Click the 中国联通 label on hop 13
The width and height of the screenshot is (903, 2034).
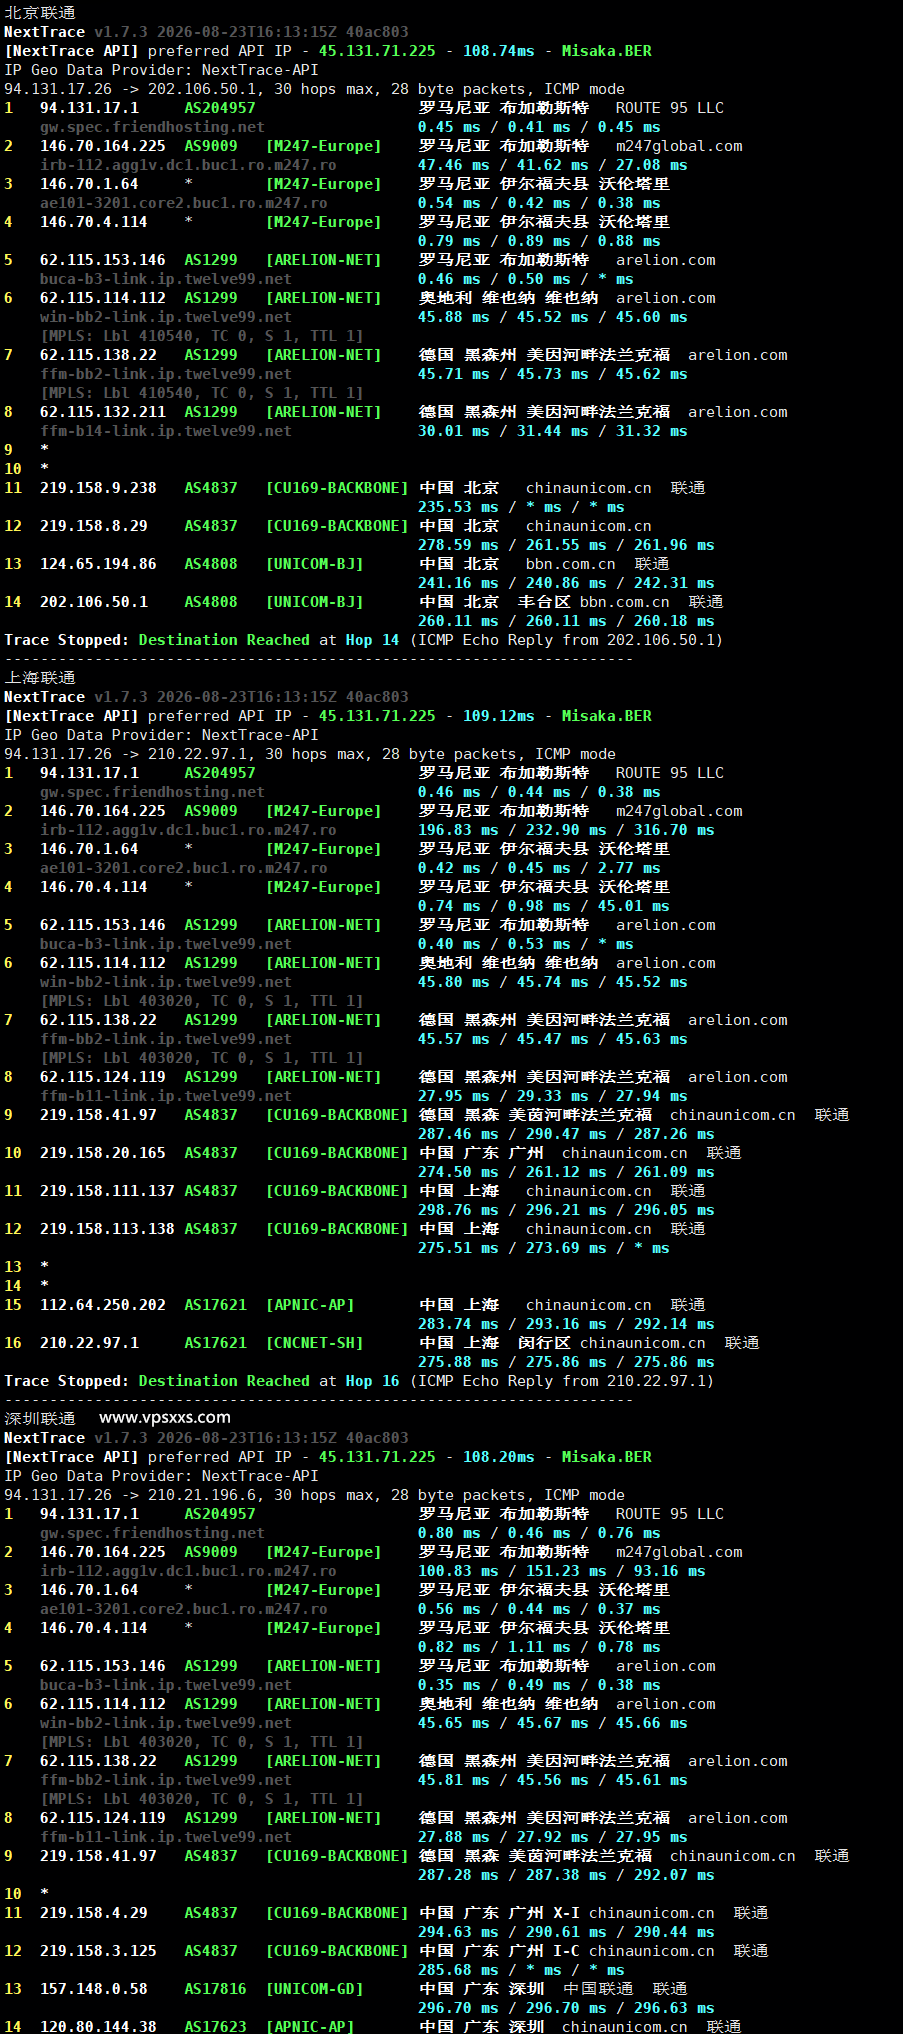click(598, 1989)
